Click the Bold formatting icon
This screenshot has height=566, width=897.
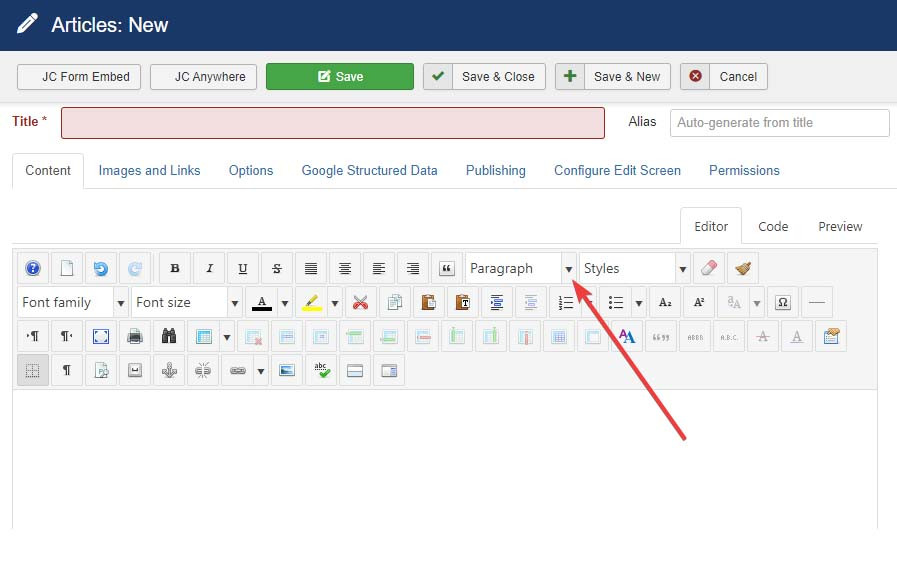tap(176, 268)
